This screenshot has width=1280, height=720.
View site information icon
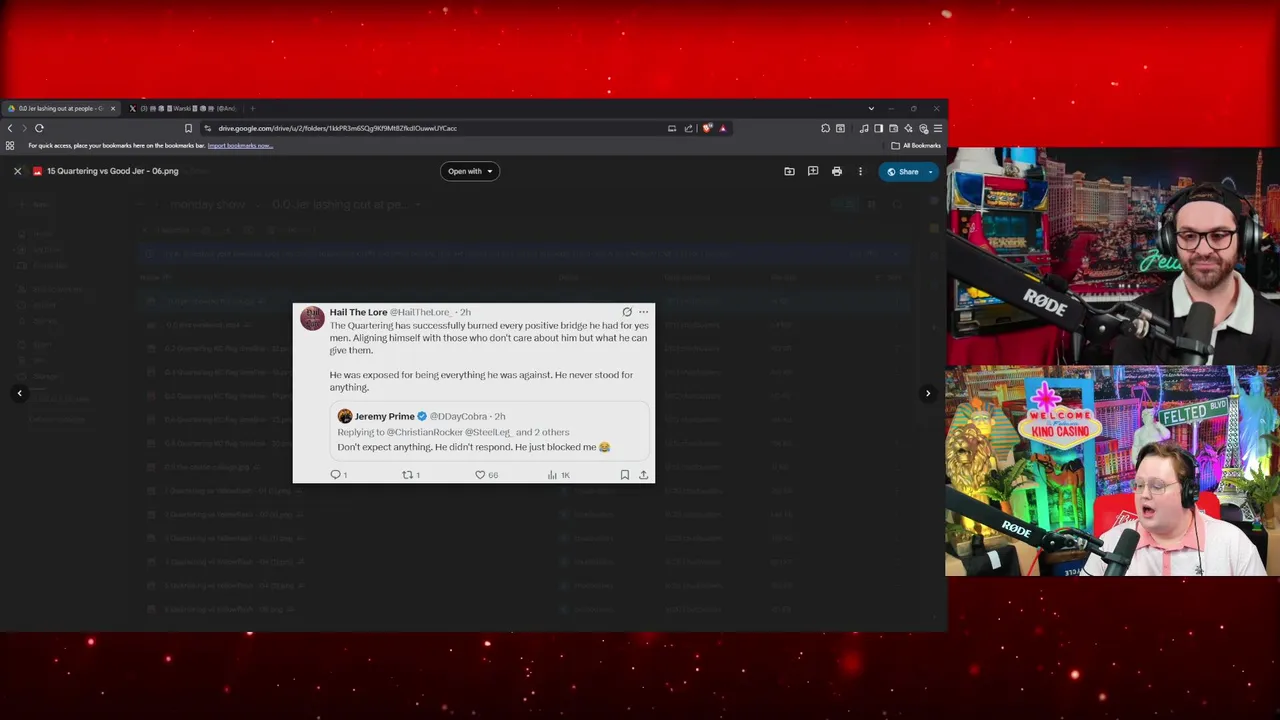[208, 128]
